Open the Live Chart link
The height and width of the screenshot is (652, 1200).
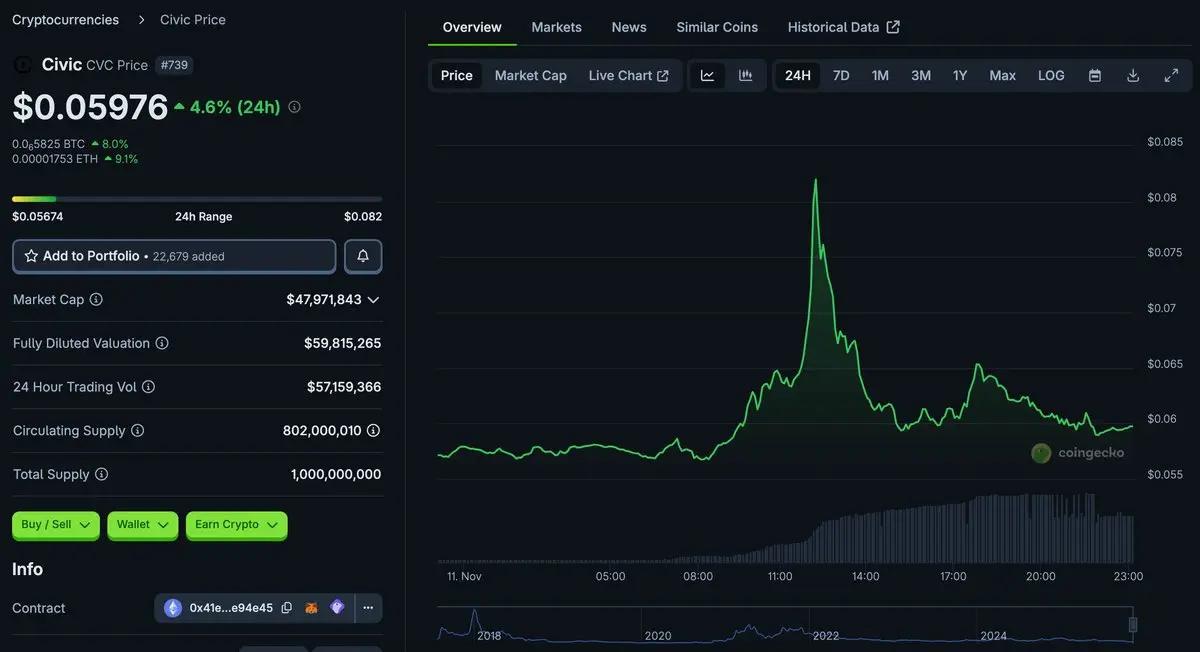pyautogui.click(x=629, y=76)
